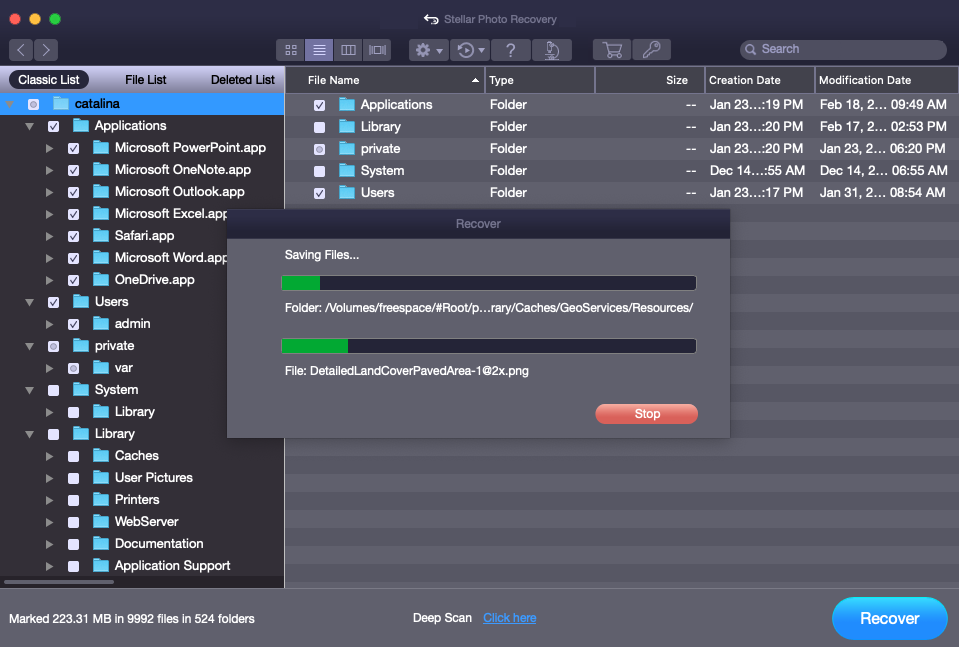Open the resume recovery clock menu

tap(471, 50)
